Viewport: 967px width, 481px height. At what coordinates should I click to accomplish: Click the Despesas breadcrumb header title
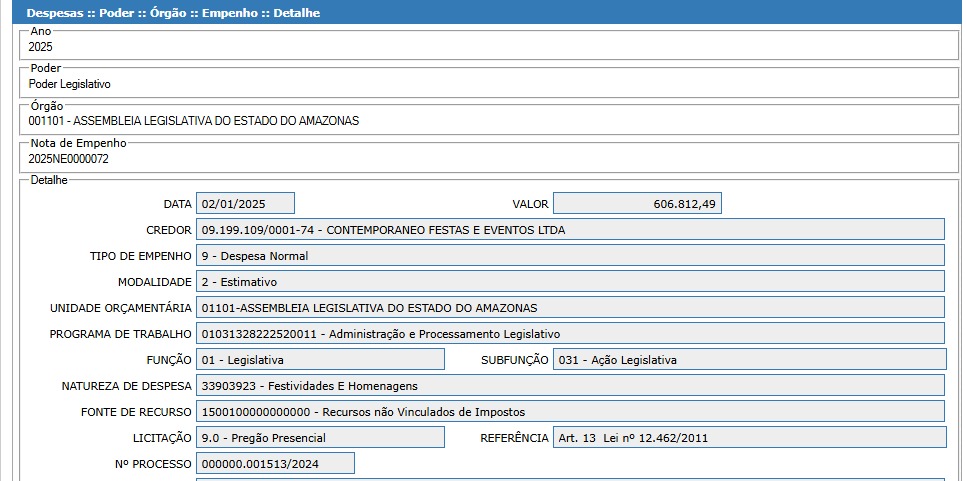tap(173, 14)
